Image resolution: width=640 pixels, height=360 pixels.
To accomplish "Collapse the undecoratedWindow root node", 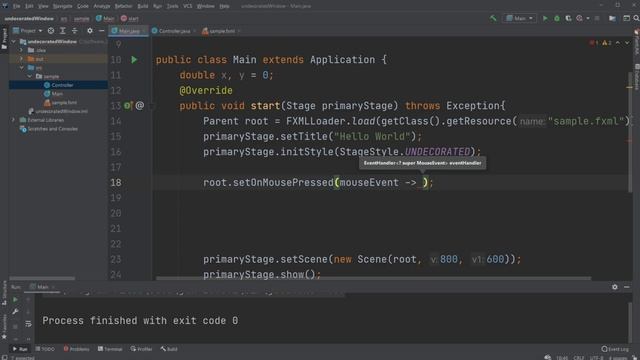I will point(13,42).
